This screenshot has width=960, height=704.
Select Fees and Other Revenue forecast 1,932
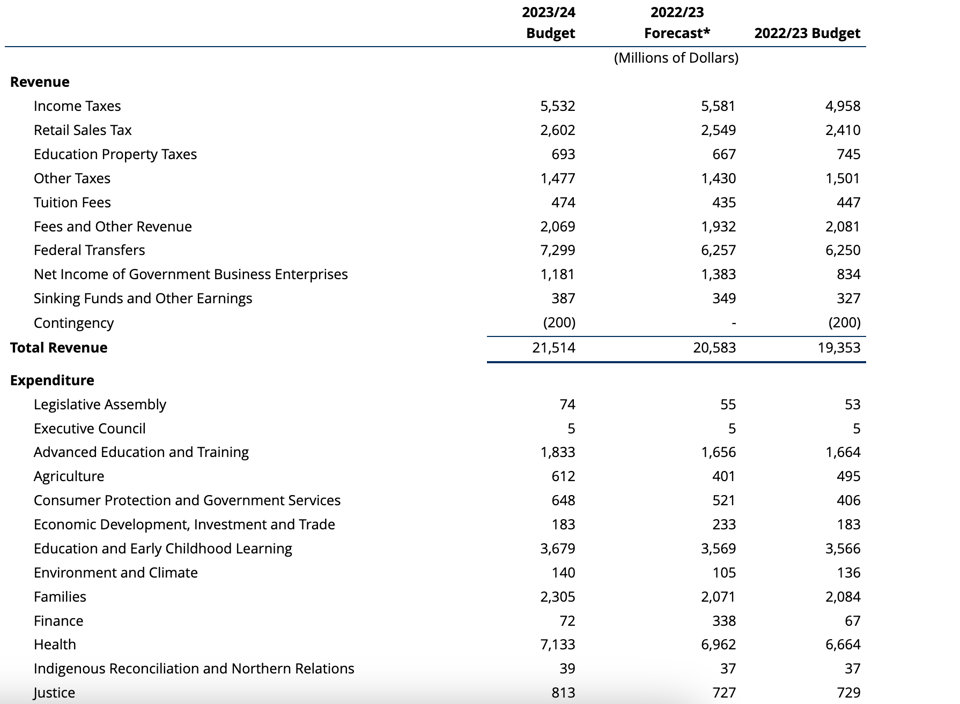click(x=718, y=227)
